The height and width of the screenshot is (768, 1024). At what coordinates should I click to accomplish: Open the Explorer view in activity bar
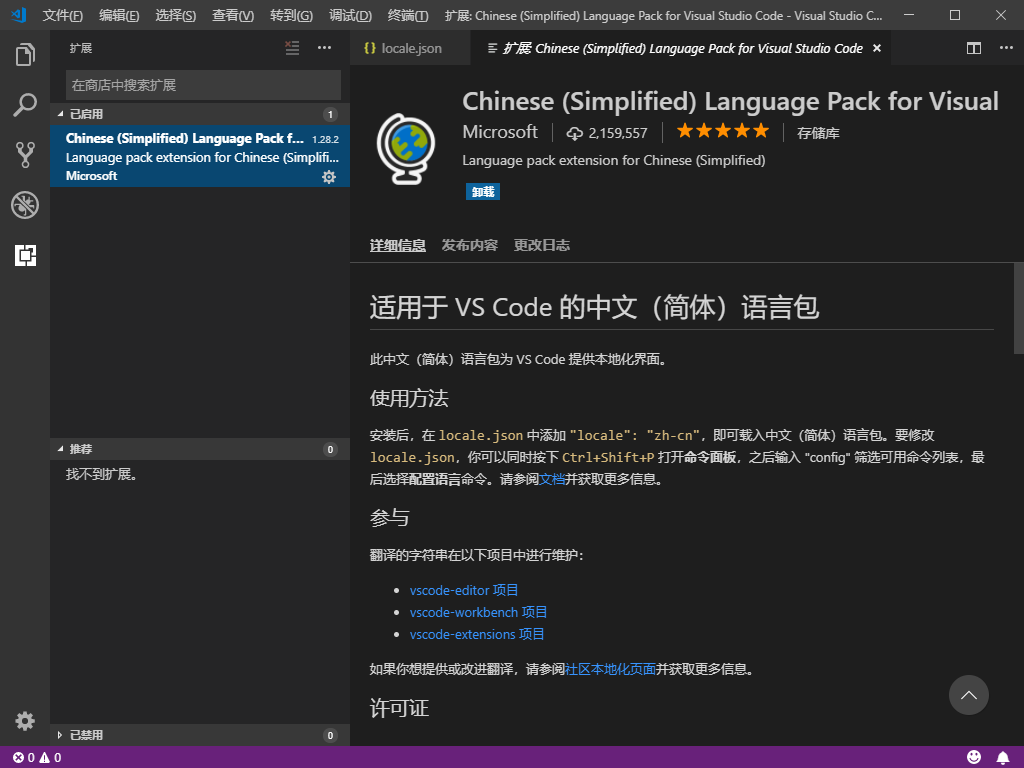(x=25, y=54)
